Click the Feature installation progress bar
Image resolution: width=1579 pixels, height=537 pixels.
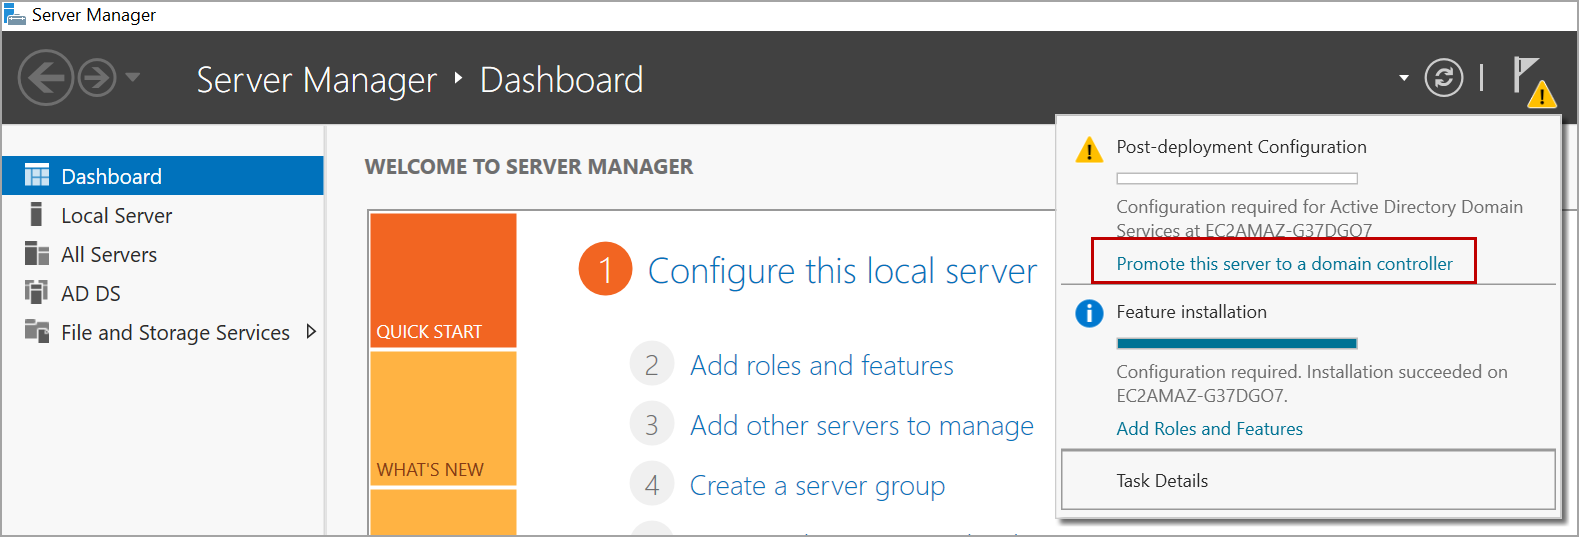tap(1236, 343)
